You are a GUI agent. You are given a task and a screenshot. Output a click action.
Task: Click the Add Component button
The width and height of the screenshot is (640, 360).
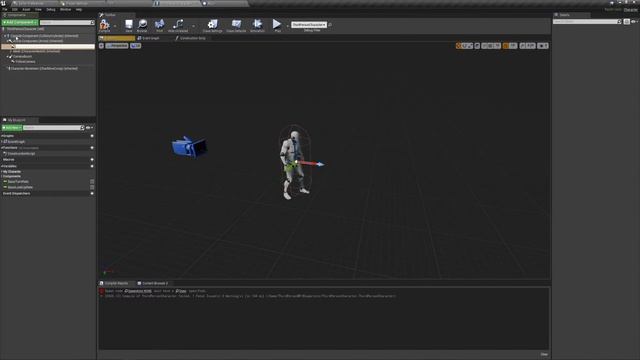[20, 22]
